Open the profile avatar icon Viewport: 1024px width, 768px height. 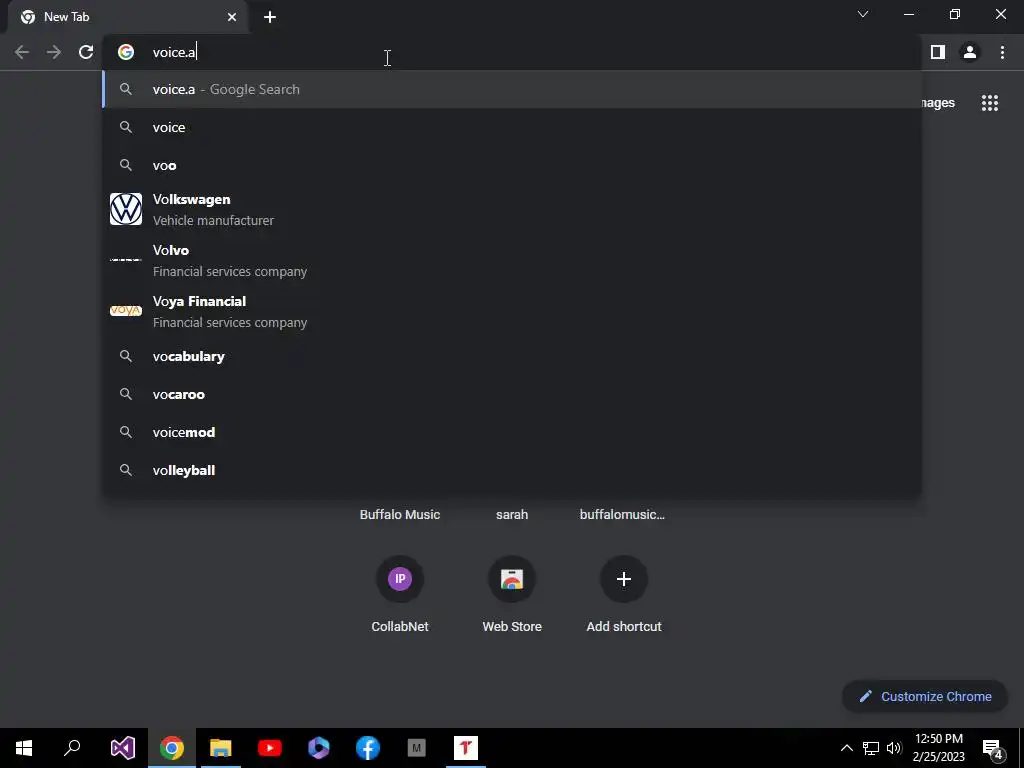pos(970,52)
